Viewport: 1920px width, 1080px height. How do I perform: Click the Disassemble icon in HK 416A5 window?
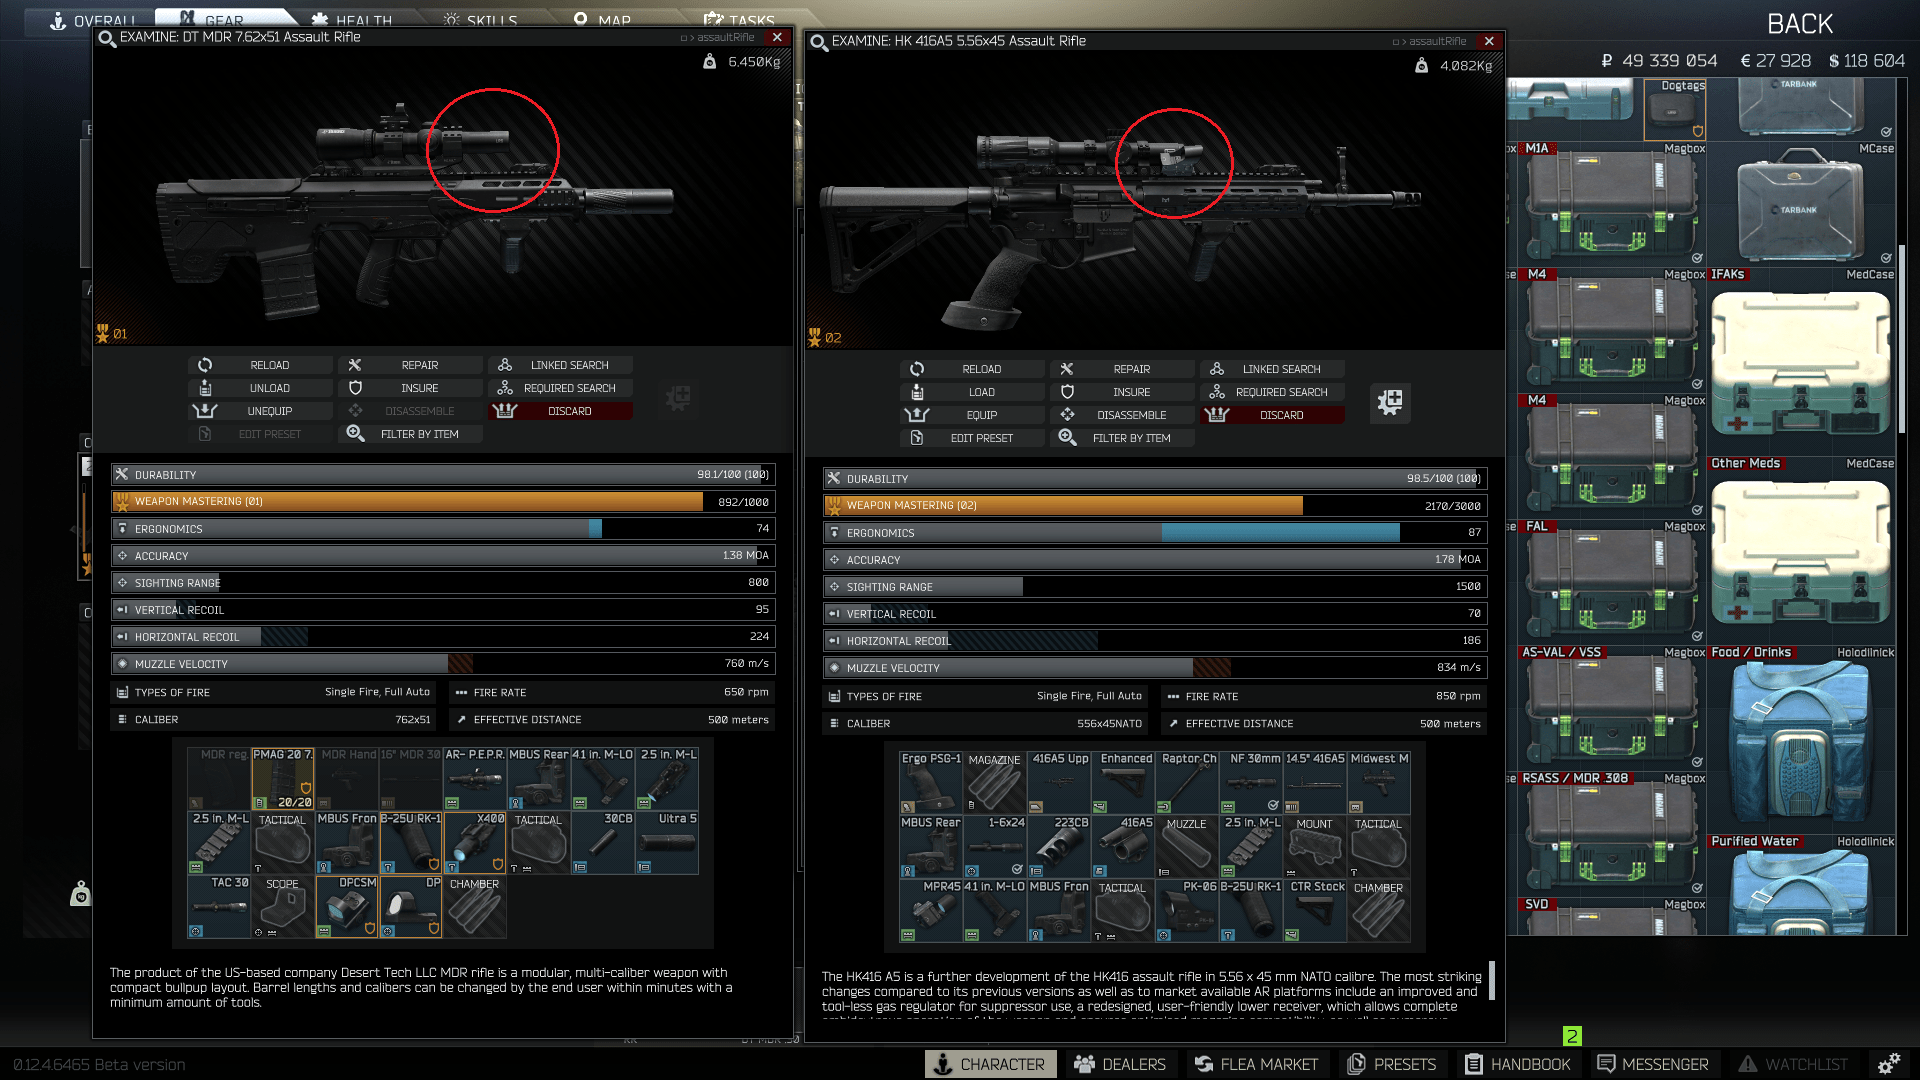pyautogui.click(x=1067, y=414)
